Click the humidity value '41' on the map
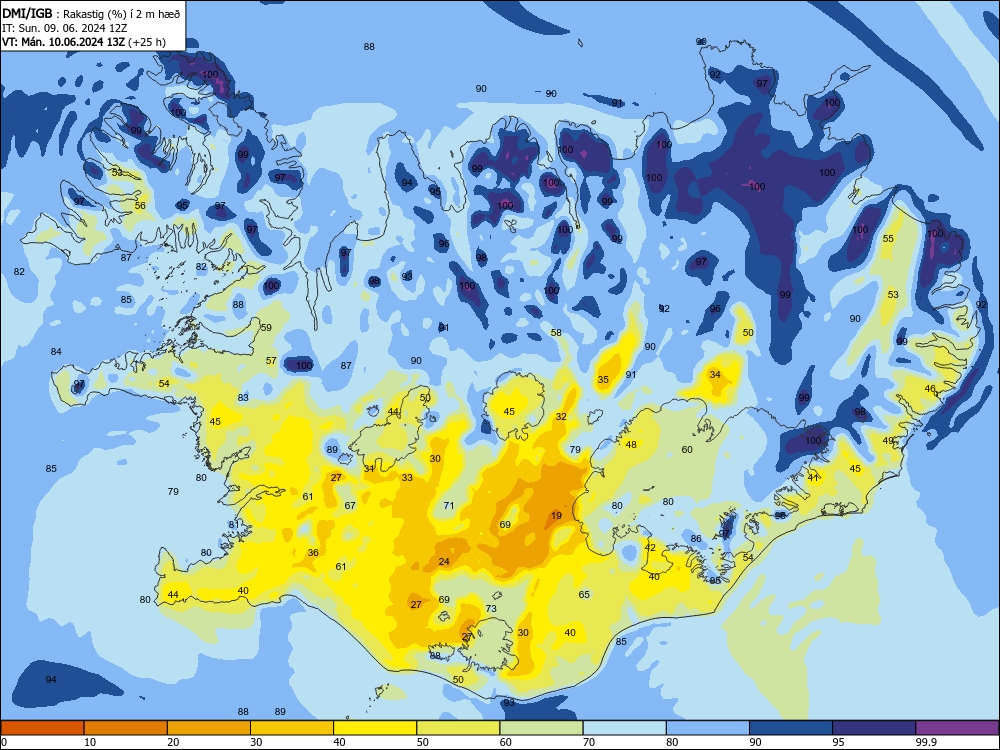Image resolution: width=1000 pixels, height=750 pixels. coord(812,478)
